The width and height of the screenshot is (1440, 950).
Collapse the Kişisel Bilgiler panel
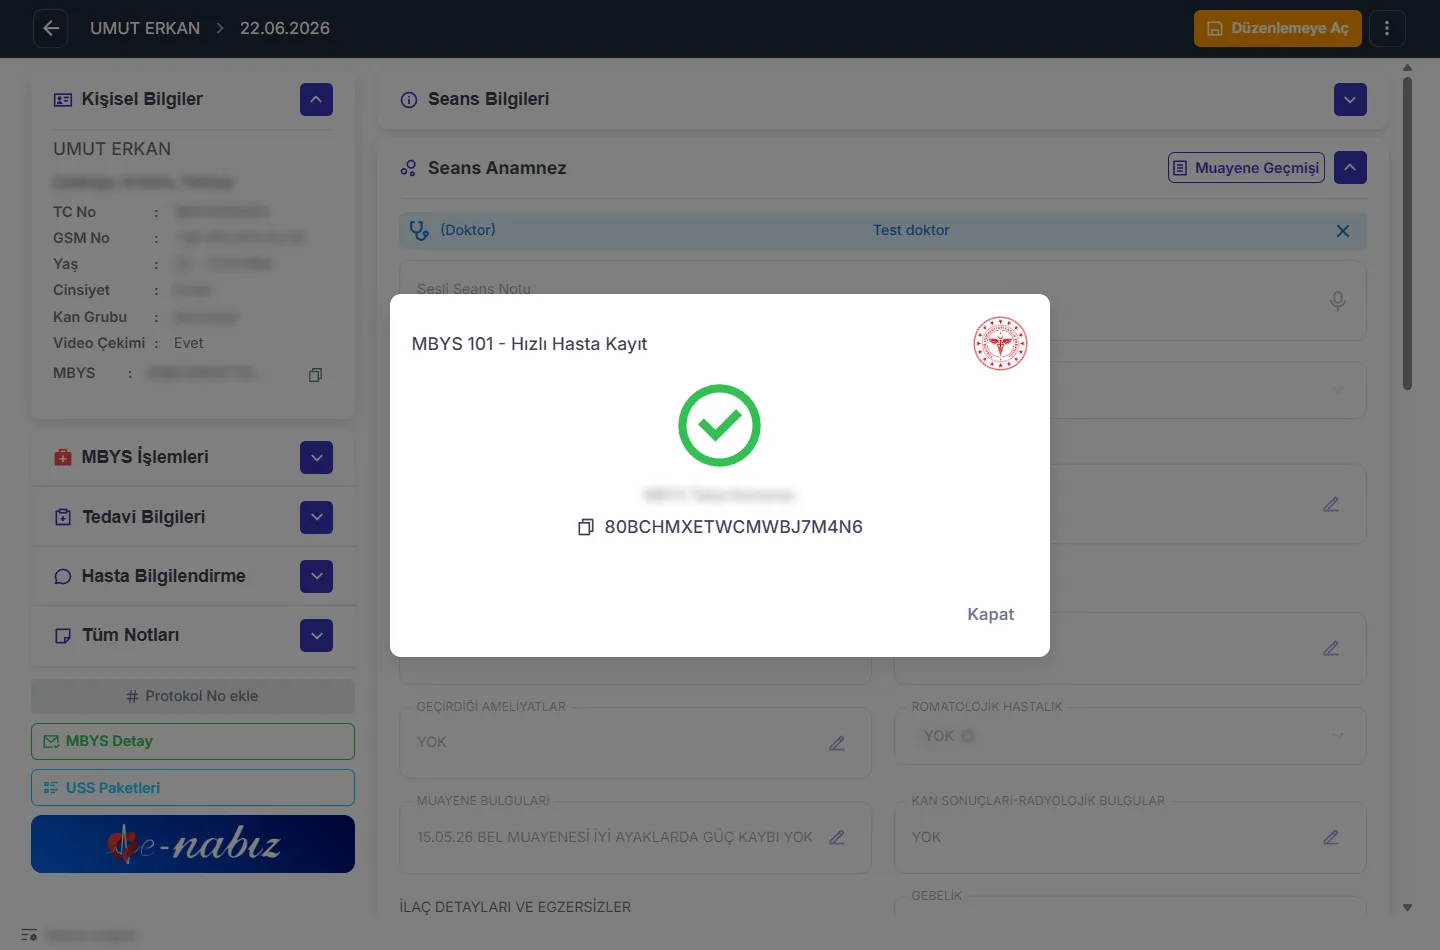point(316,99)
